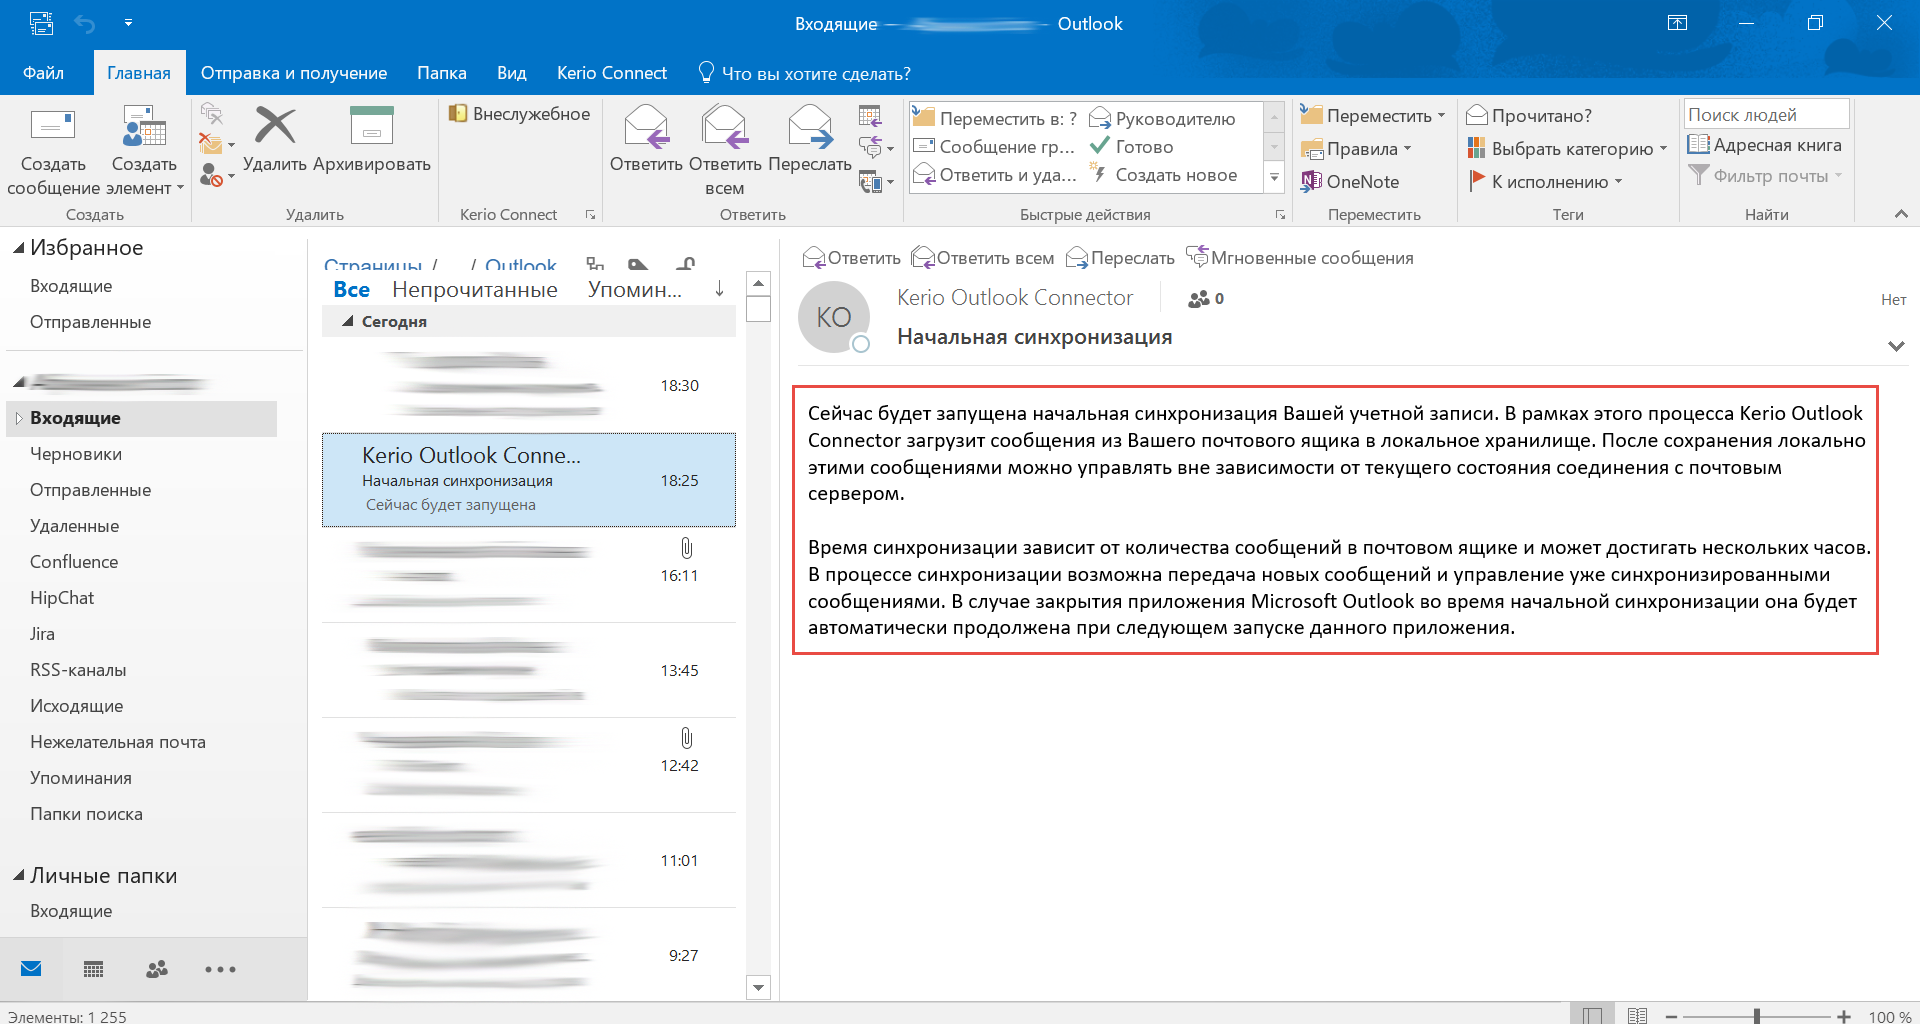Click Переслать in reading pane

(x=1120, y=258)
